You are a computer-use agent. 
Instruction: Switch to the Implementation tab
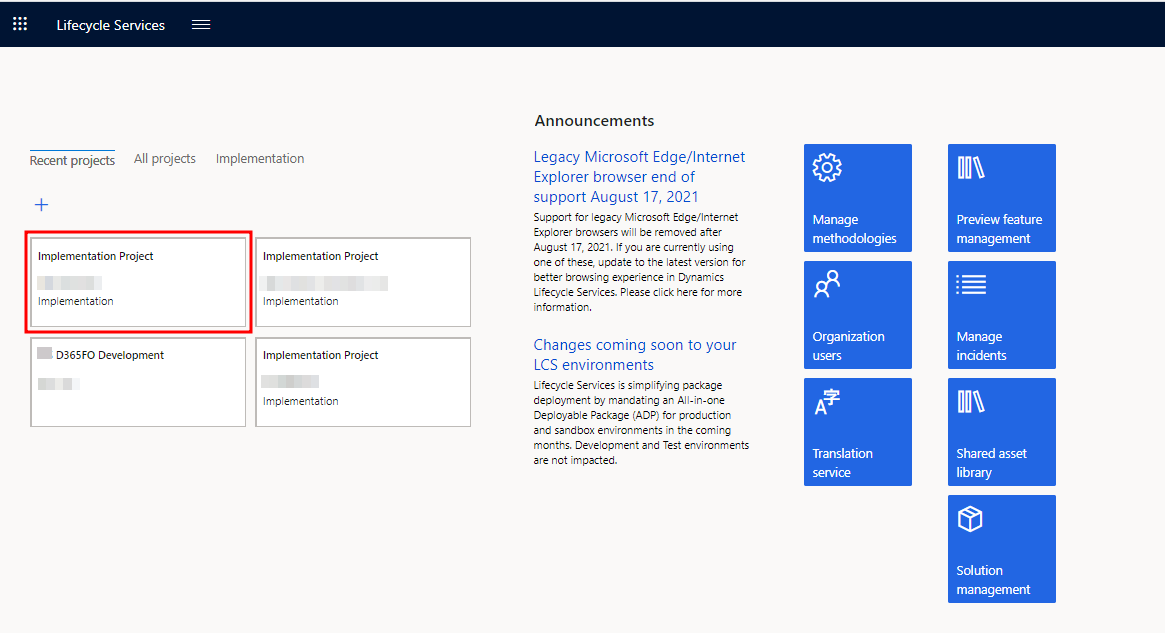coord(260,159)
